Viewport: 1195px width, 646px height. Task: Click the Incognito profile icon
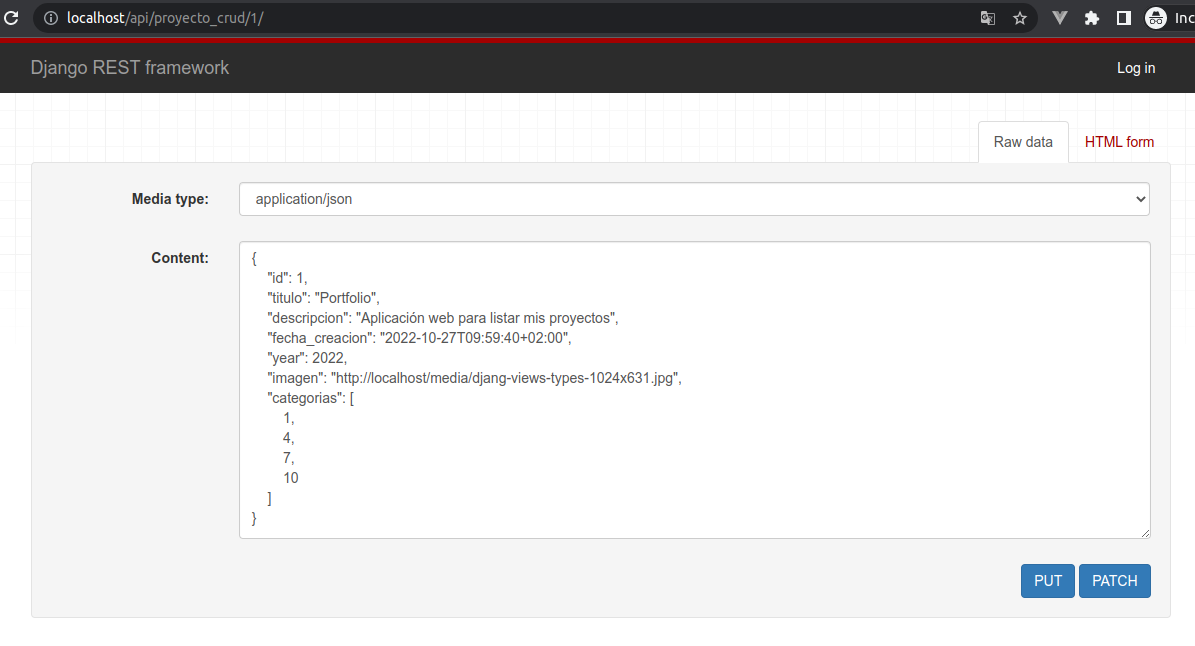(1156, 18)
